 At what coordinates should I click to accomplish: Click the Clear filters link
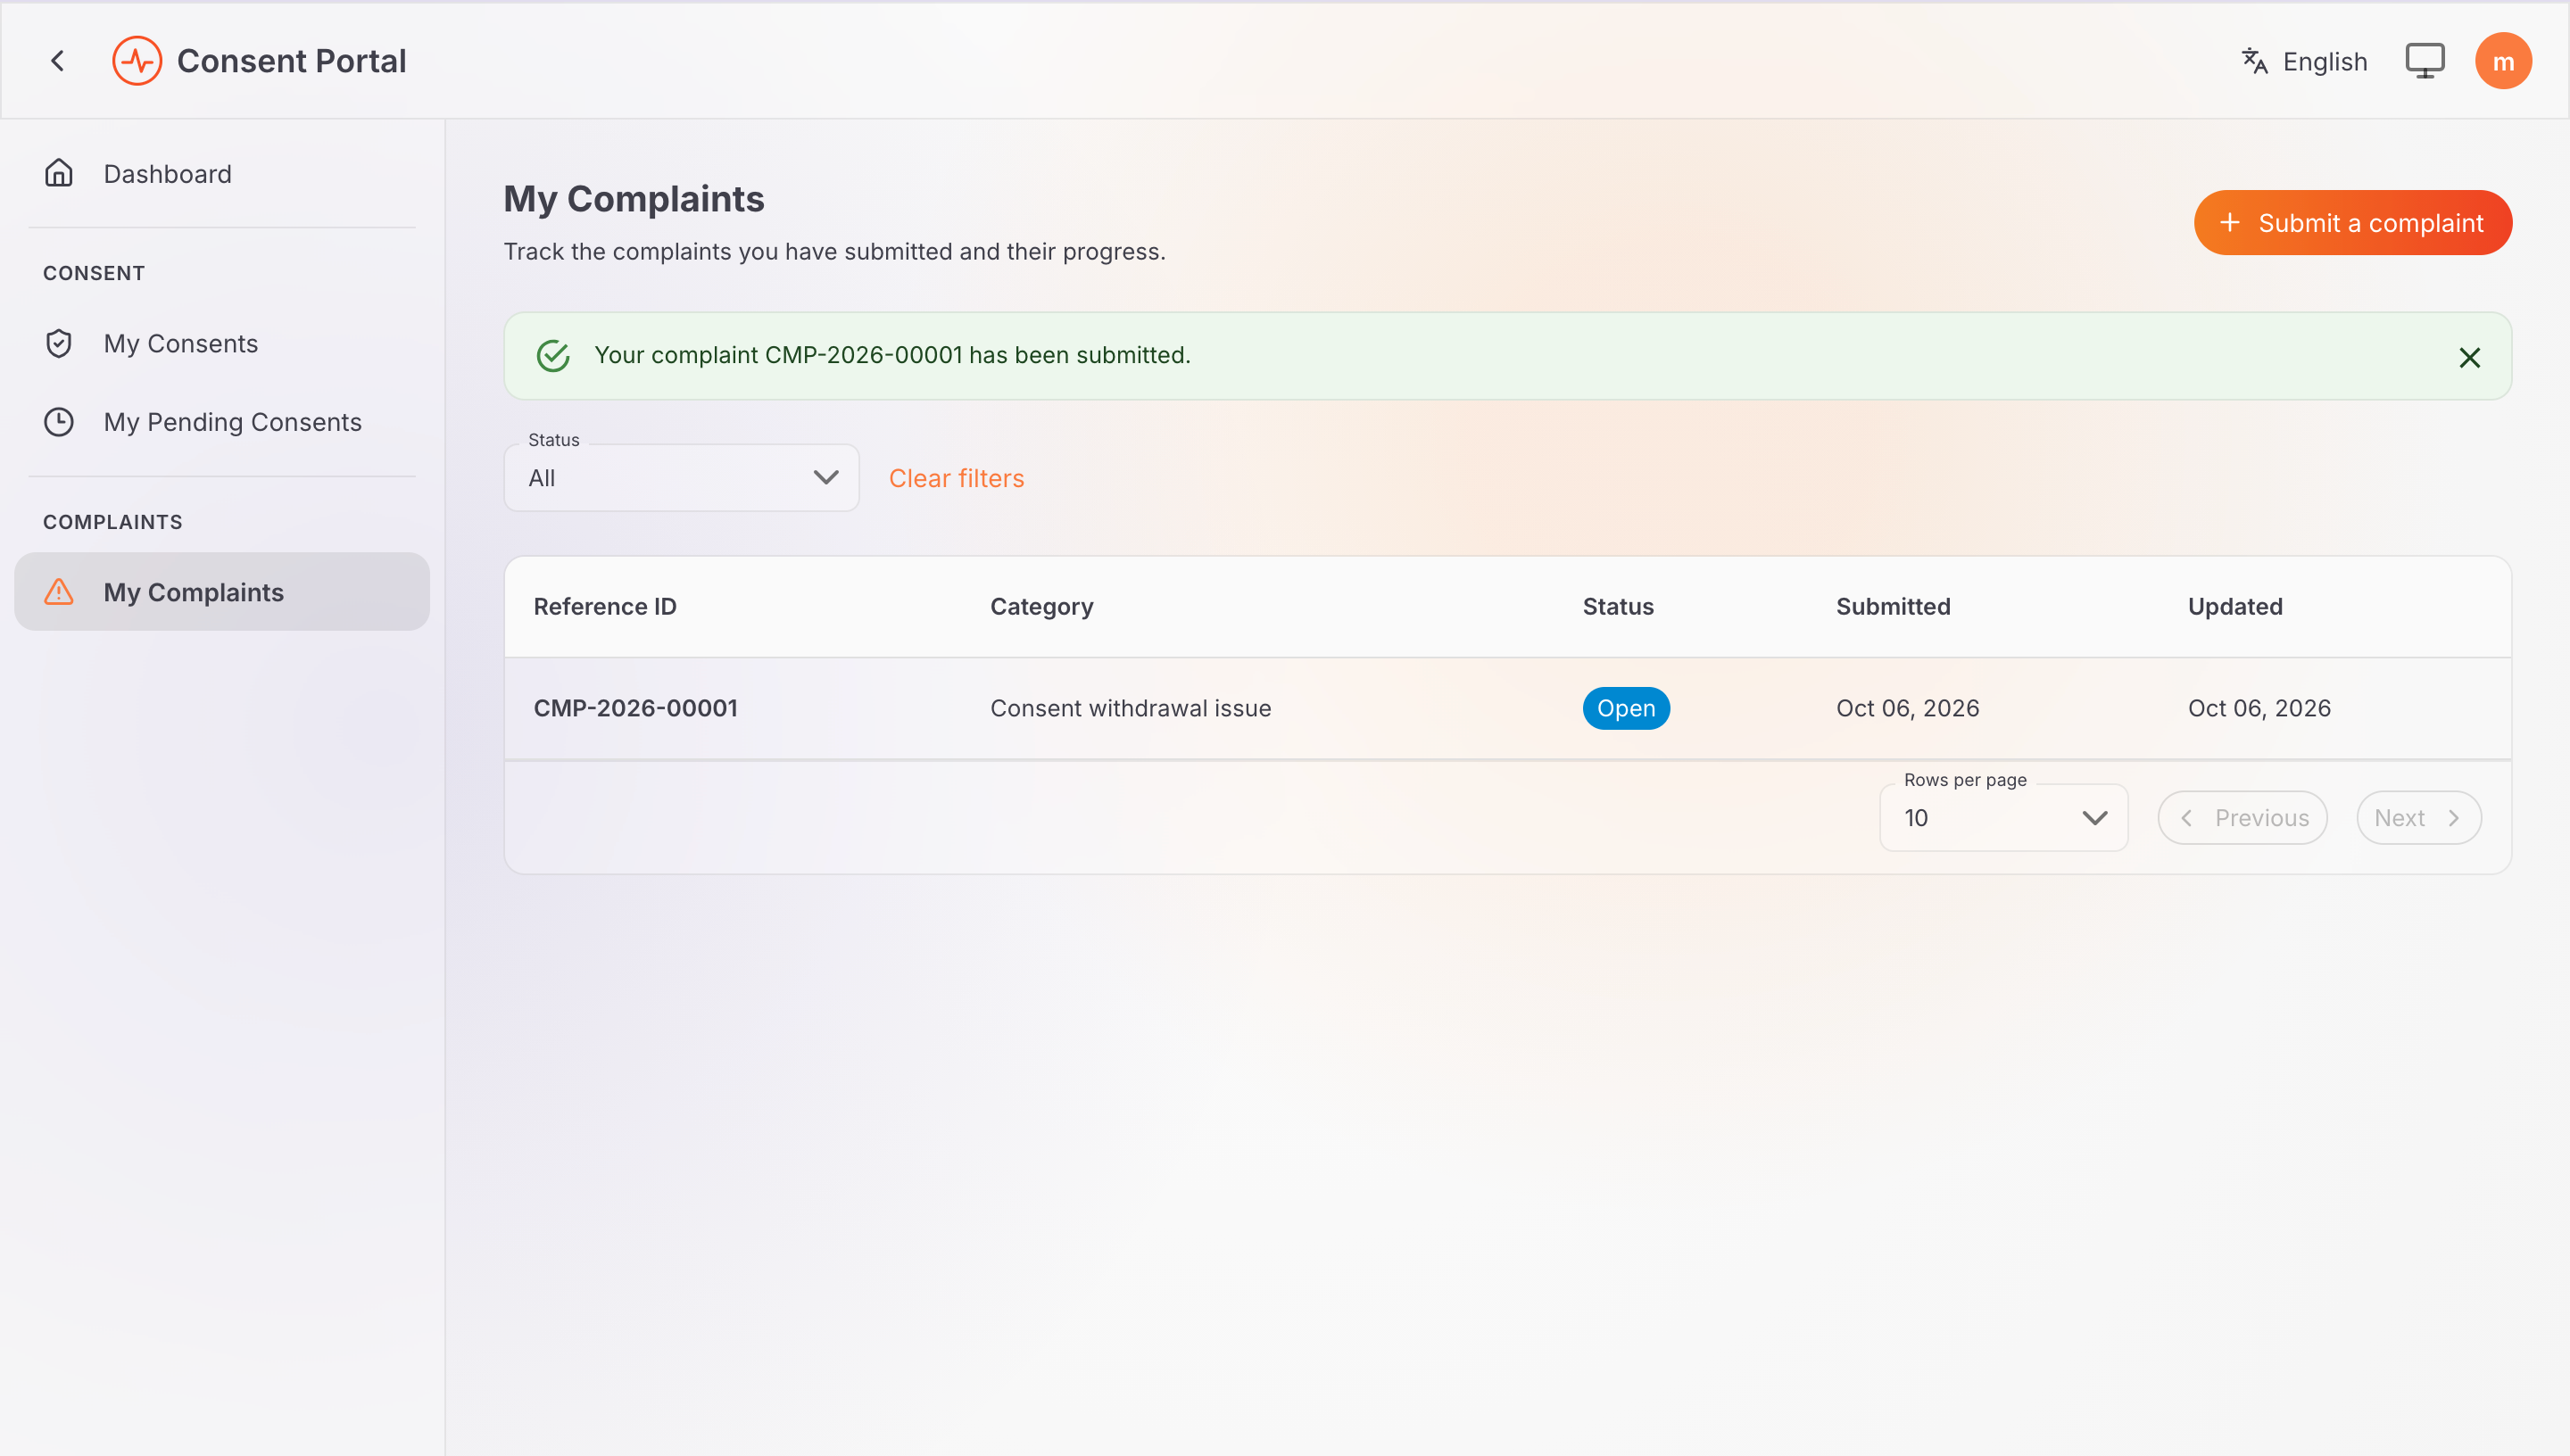click(x=956, y=478)
